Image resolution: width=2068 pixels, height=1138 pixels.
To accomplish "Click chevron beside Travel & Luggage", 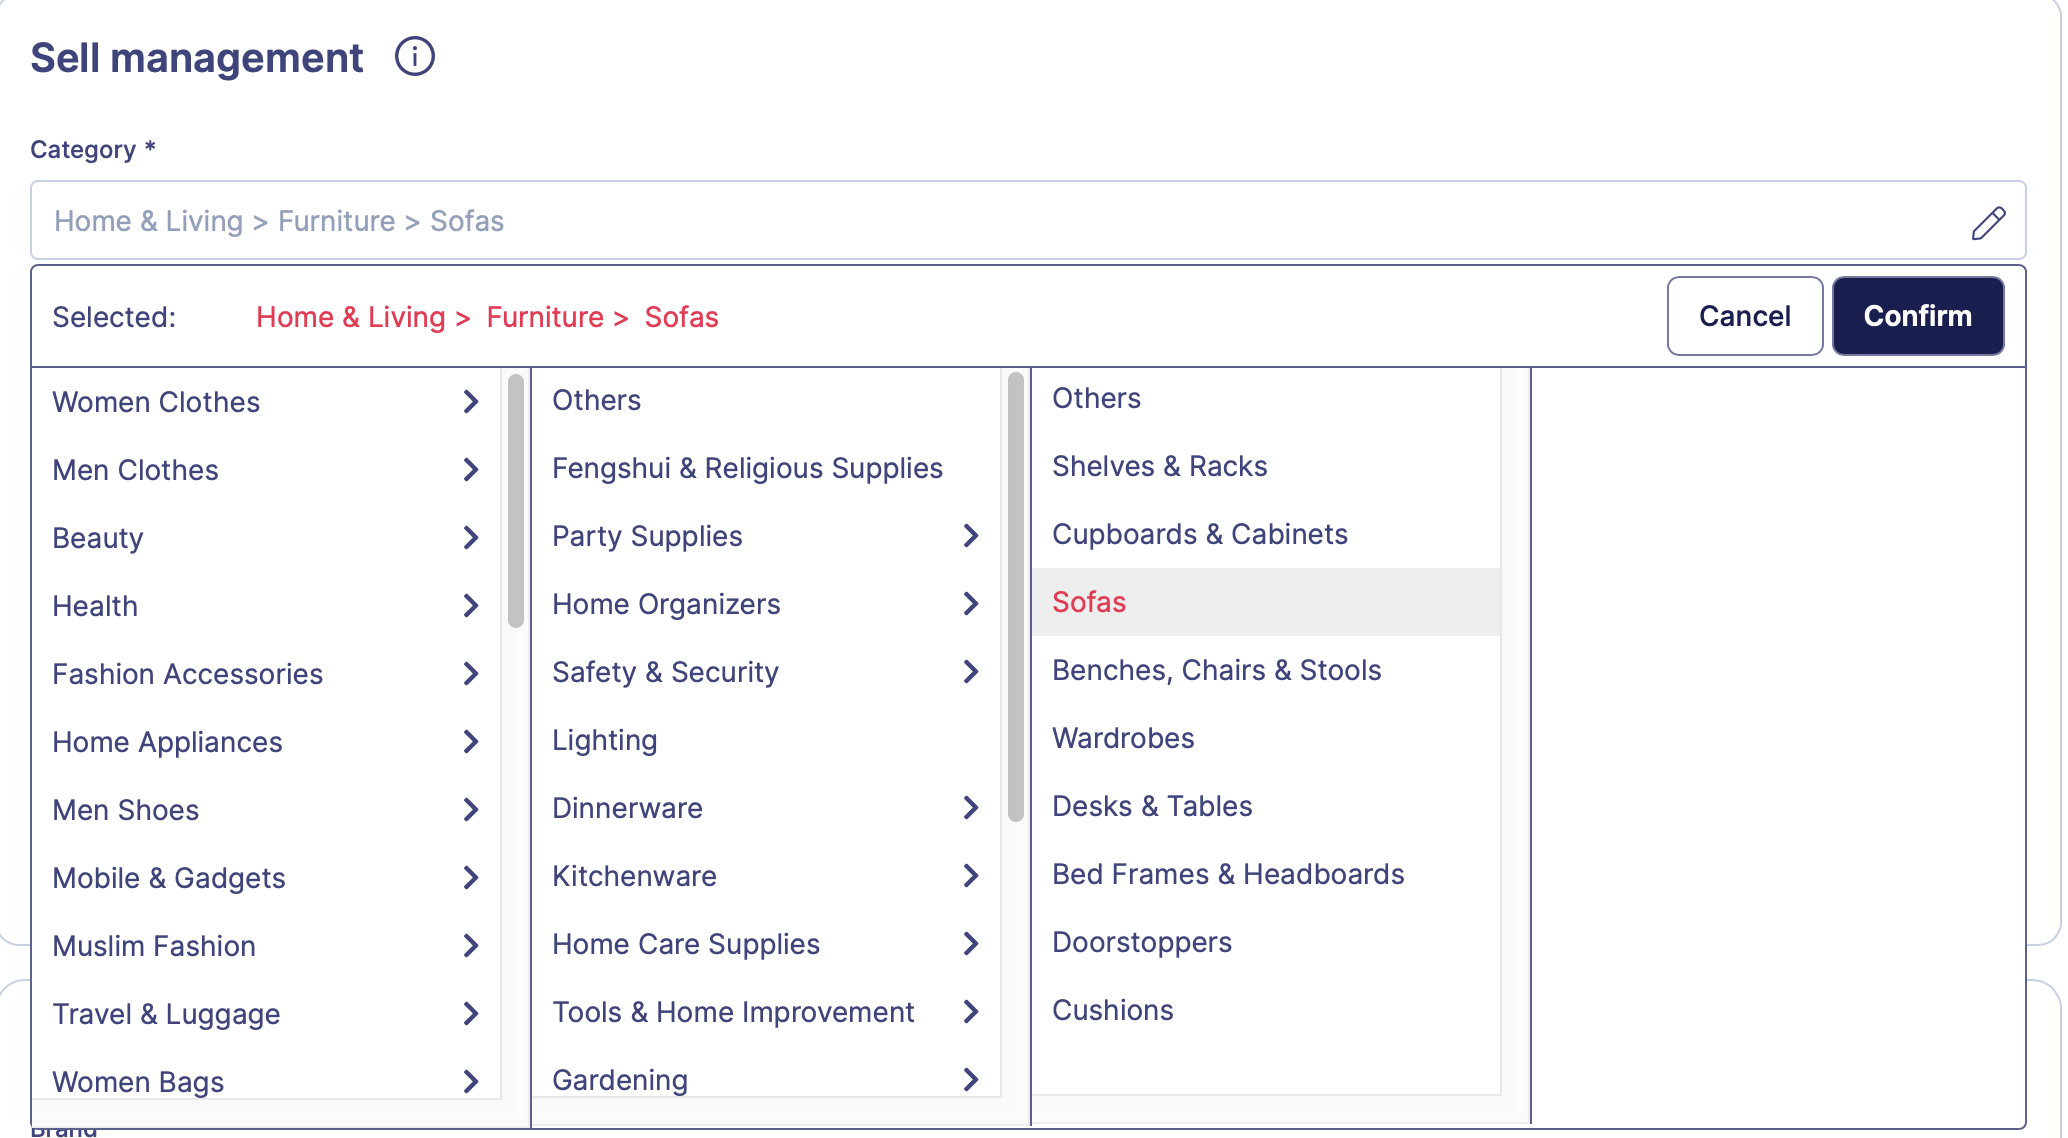I will pos(471,1014).
